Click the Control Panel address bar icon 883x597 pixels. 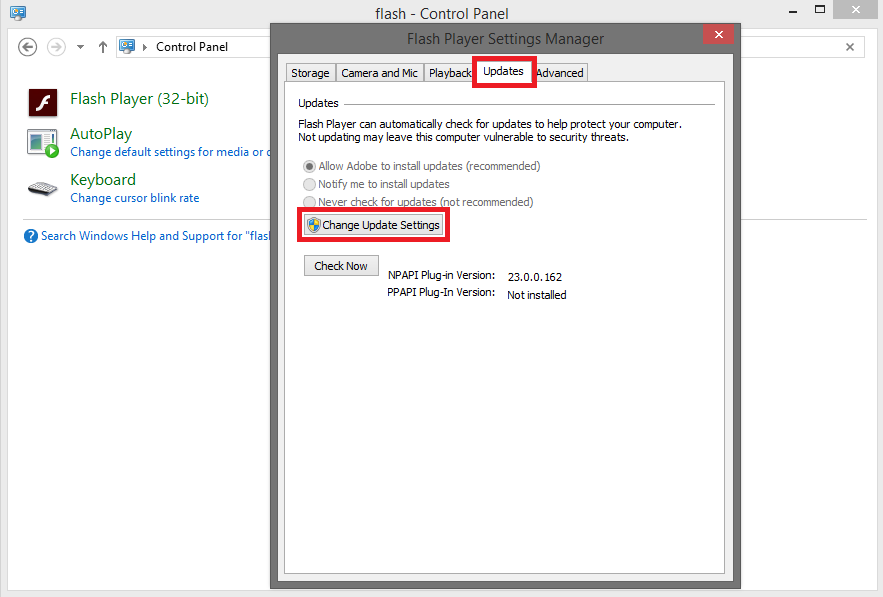coord(127,47)
